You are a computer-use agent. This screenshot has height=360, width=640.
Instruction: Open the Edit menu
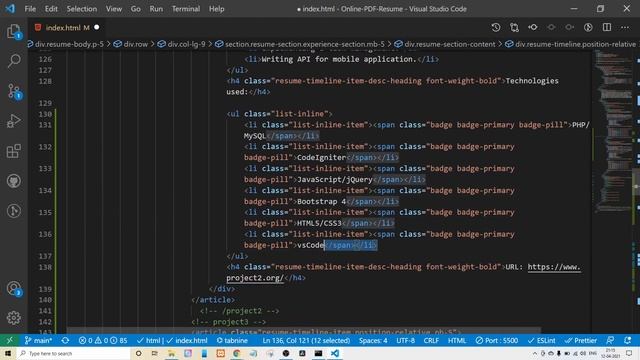(x=51, y=9)
